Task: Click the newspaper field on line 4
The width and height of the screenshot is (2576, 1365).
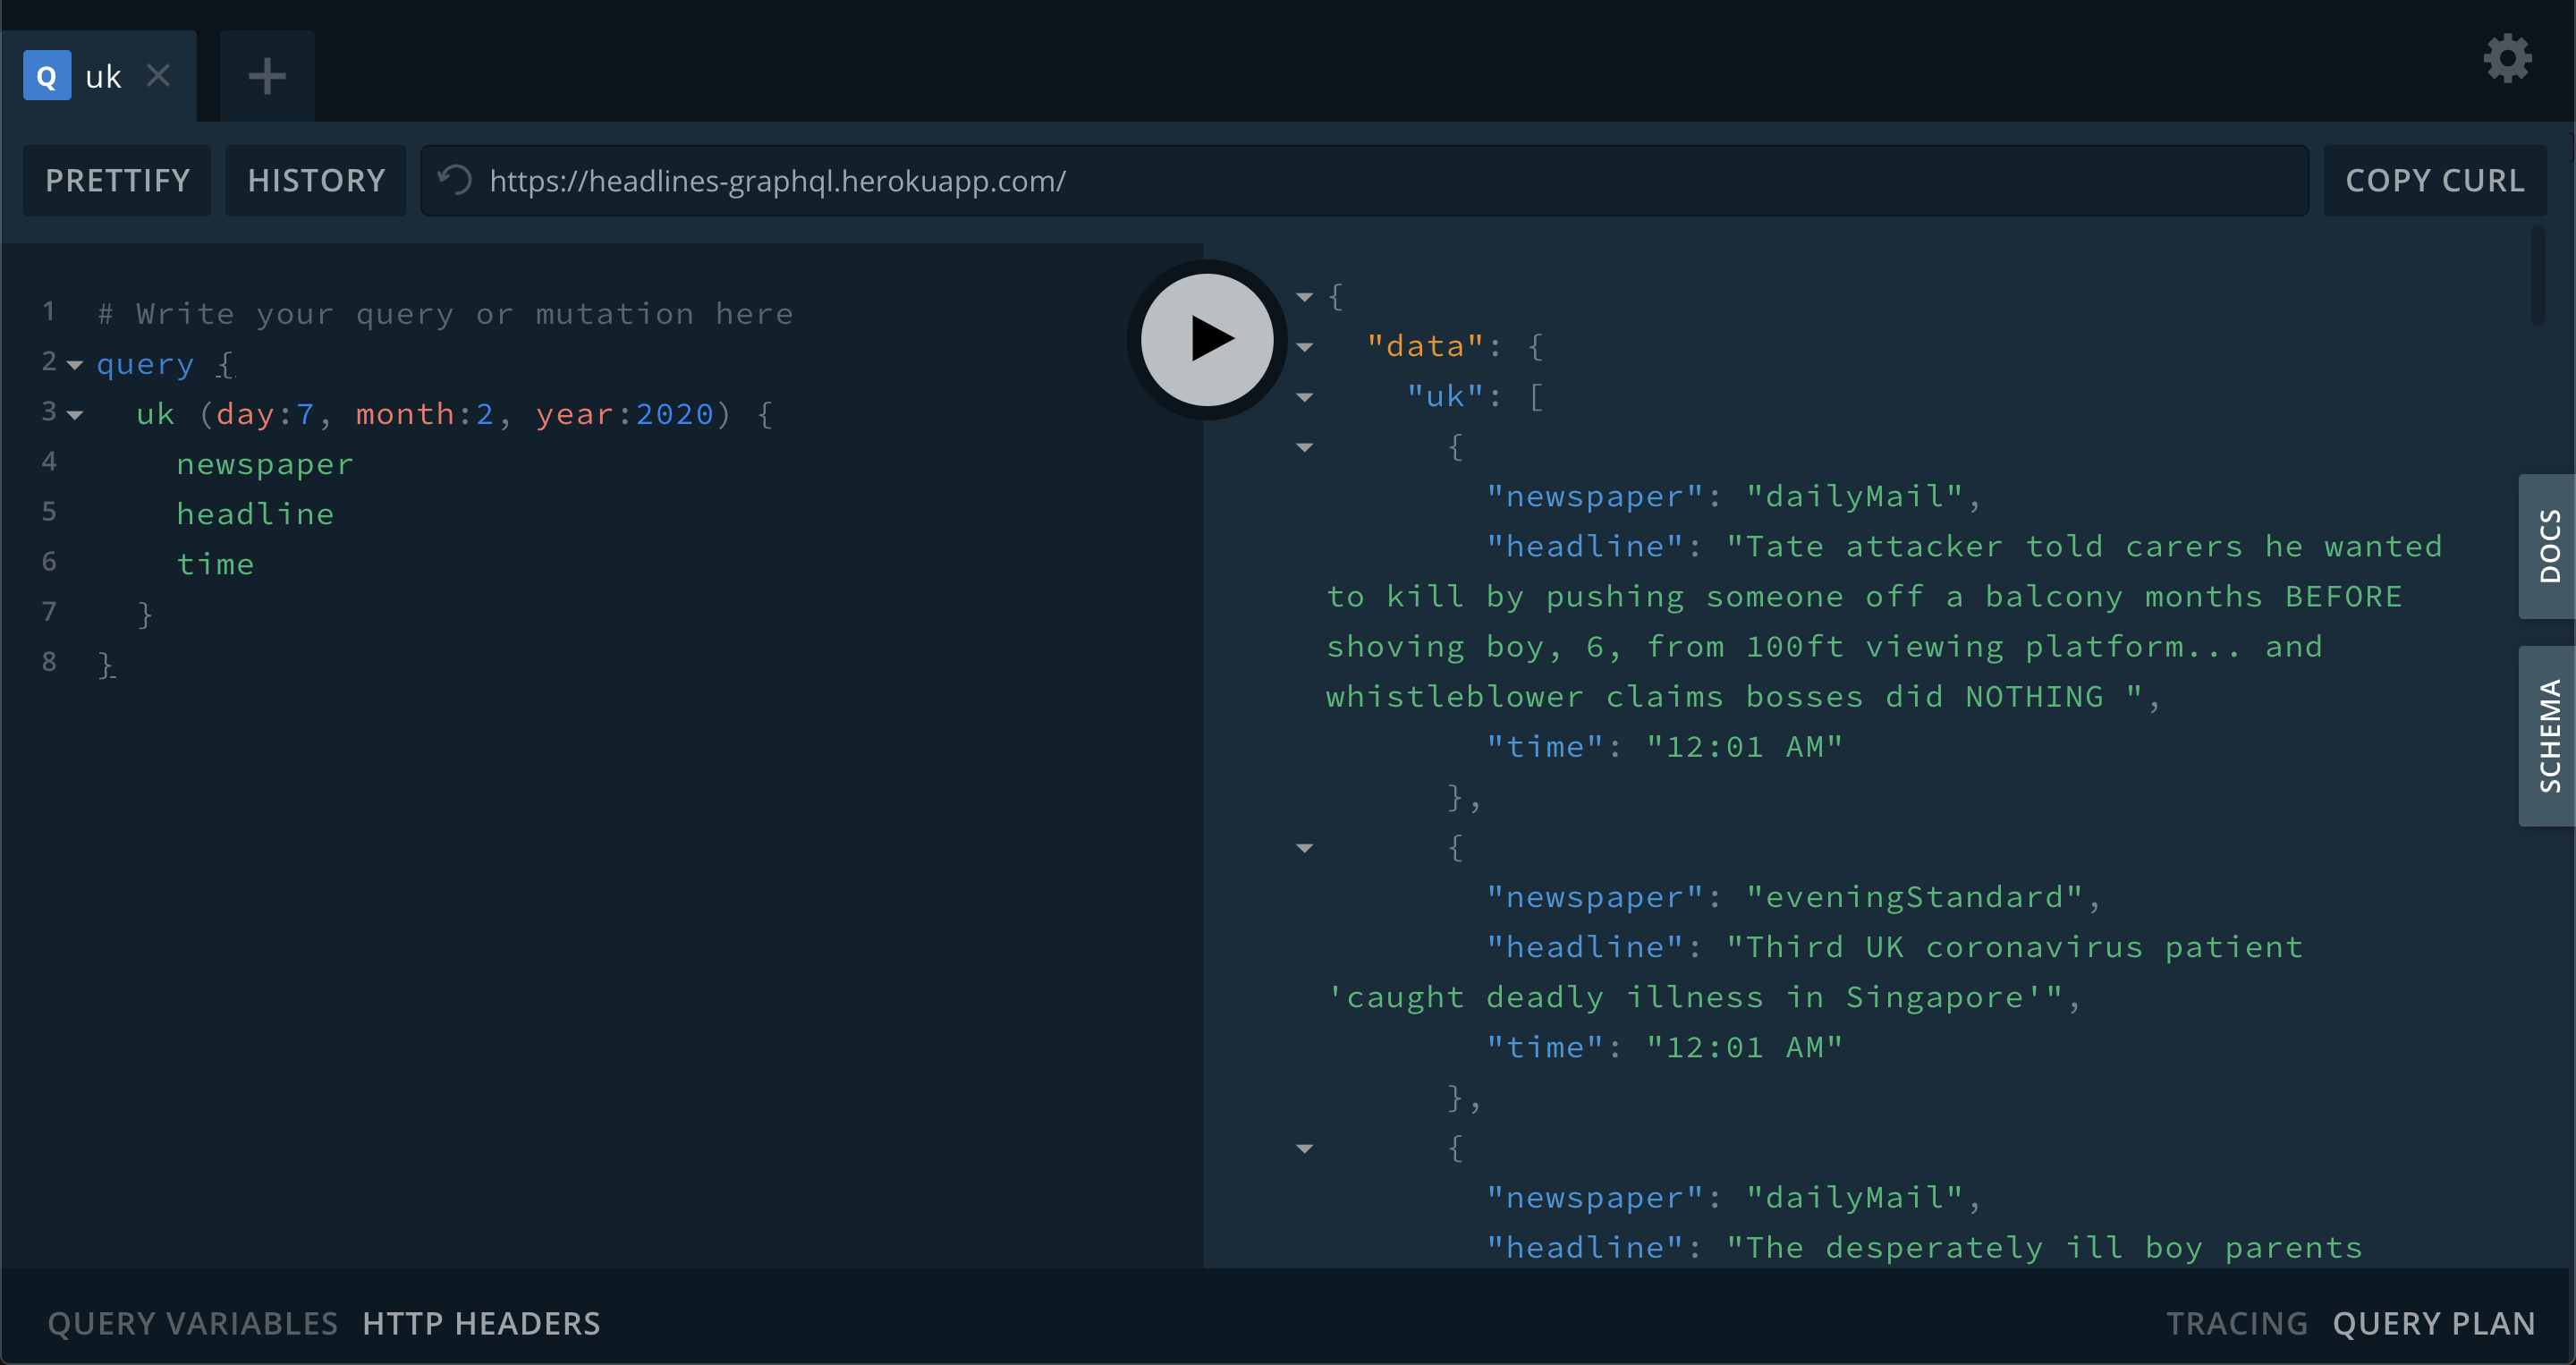Action: point(265,464)
